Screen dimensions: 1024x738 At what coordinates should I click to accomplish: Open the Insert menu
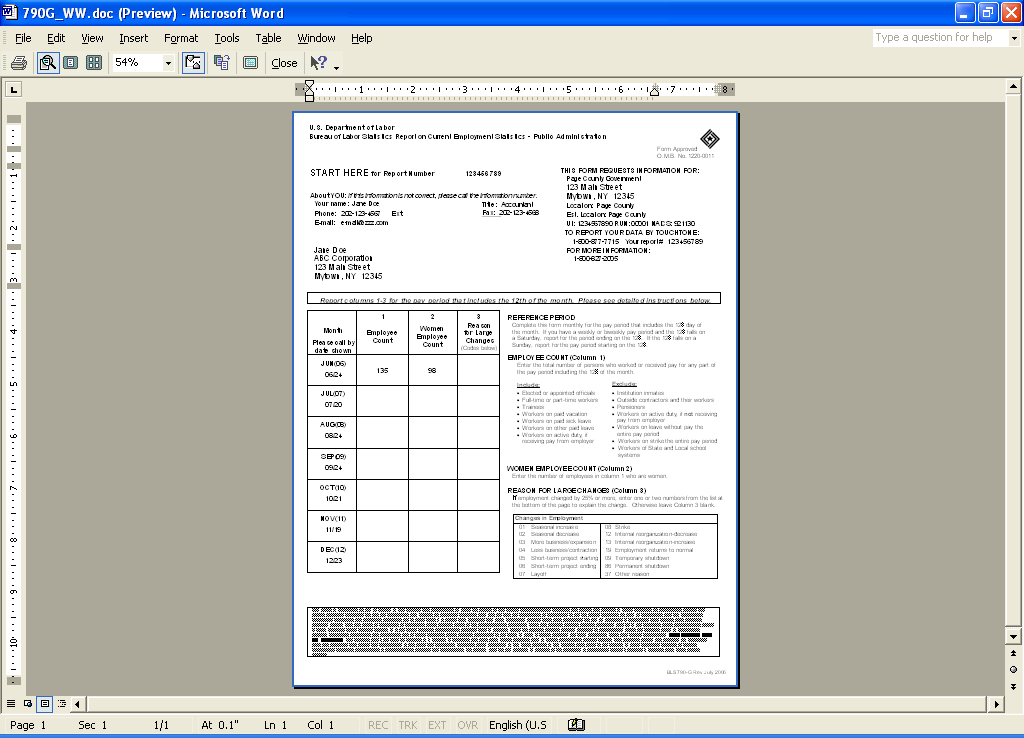133,38
